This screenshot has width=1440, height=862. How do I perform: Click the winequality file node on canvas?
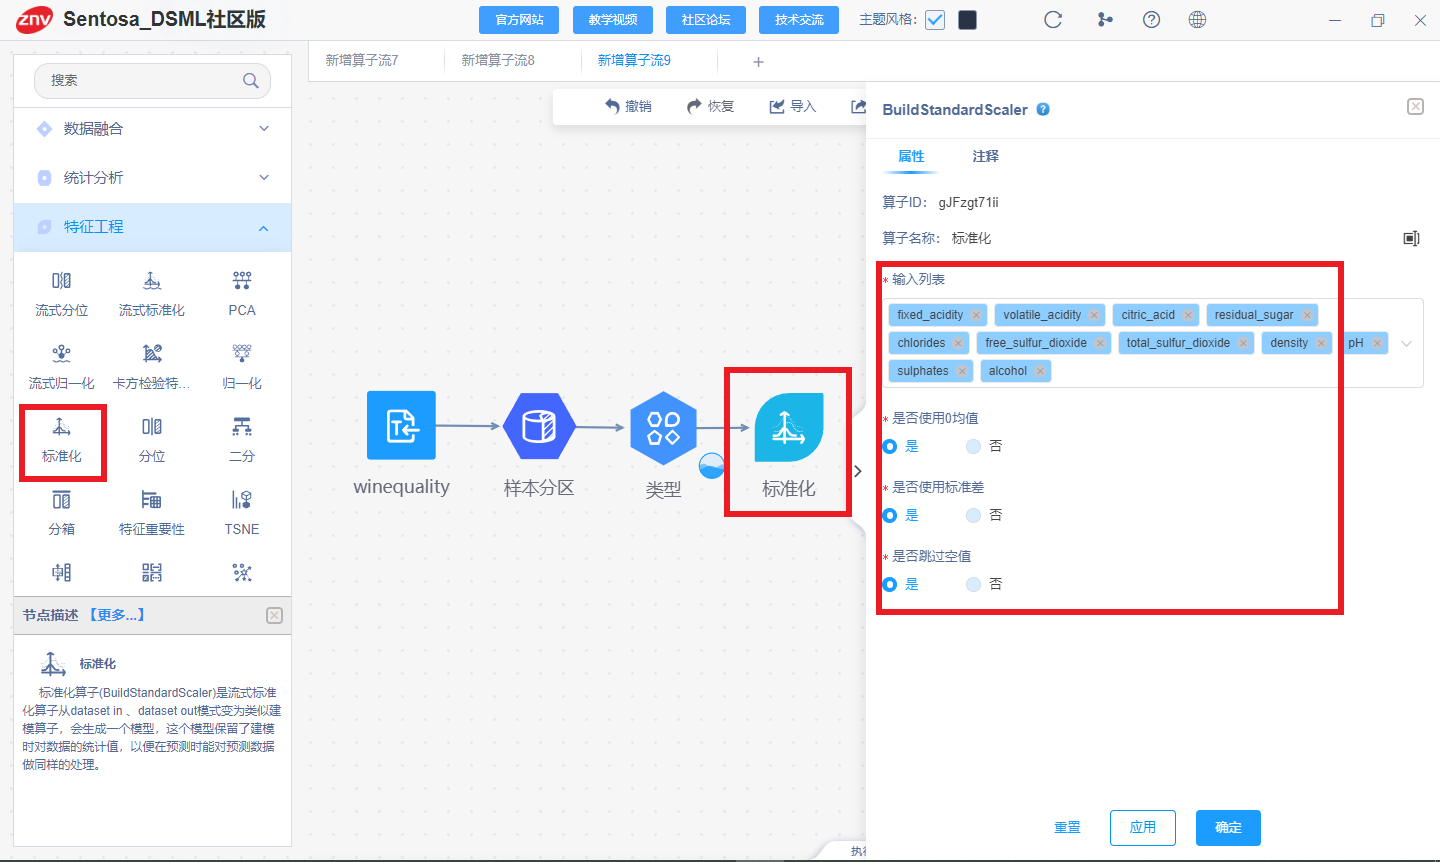click(401, 426)
